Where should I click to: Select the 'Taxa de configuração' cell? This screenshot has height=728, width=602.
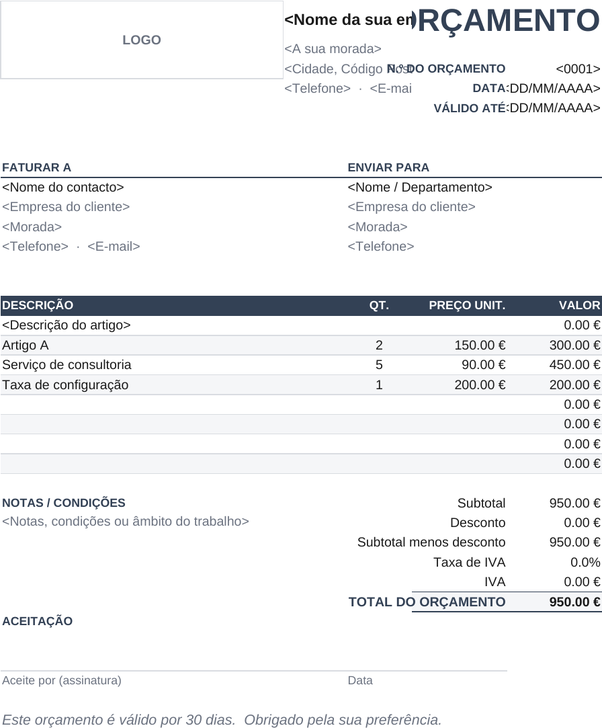pos(65,384)
